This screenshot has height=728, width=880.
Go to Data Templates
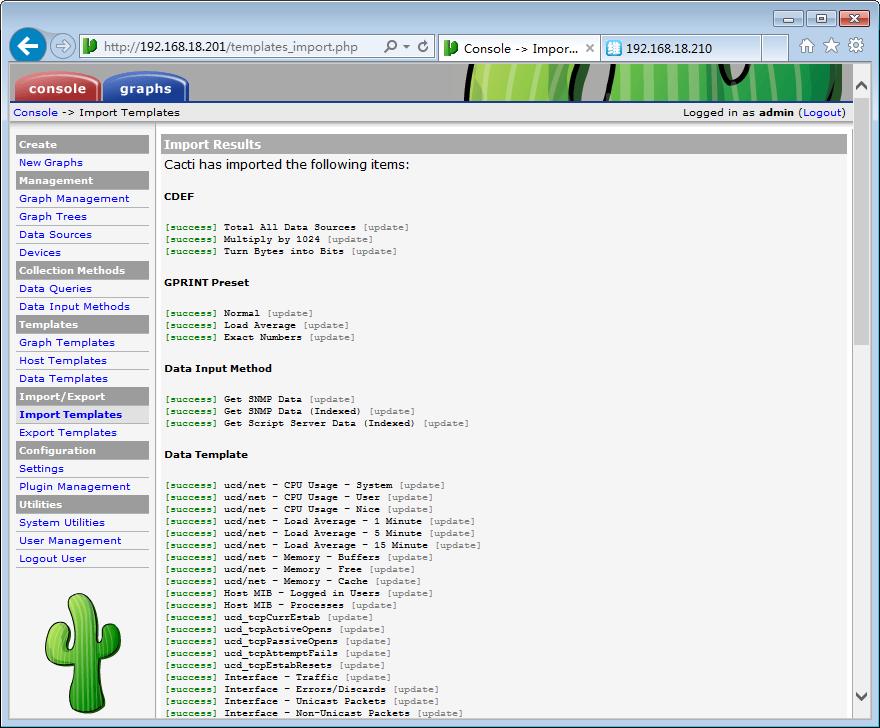[x=63, y=378]
